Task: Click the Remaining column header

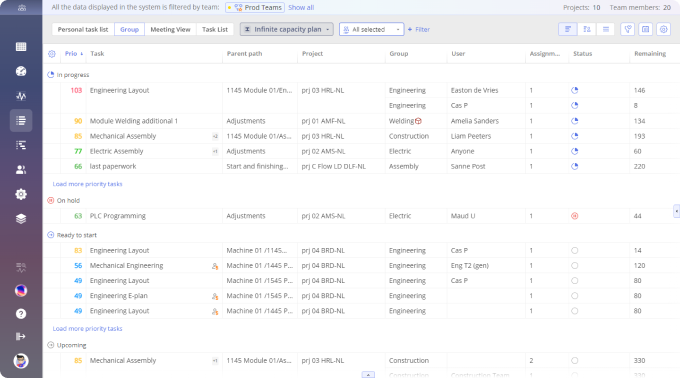Action: 650,54
